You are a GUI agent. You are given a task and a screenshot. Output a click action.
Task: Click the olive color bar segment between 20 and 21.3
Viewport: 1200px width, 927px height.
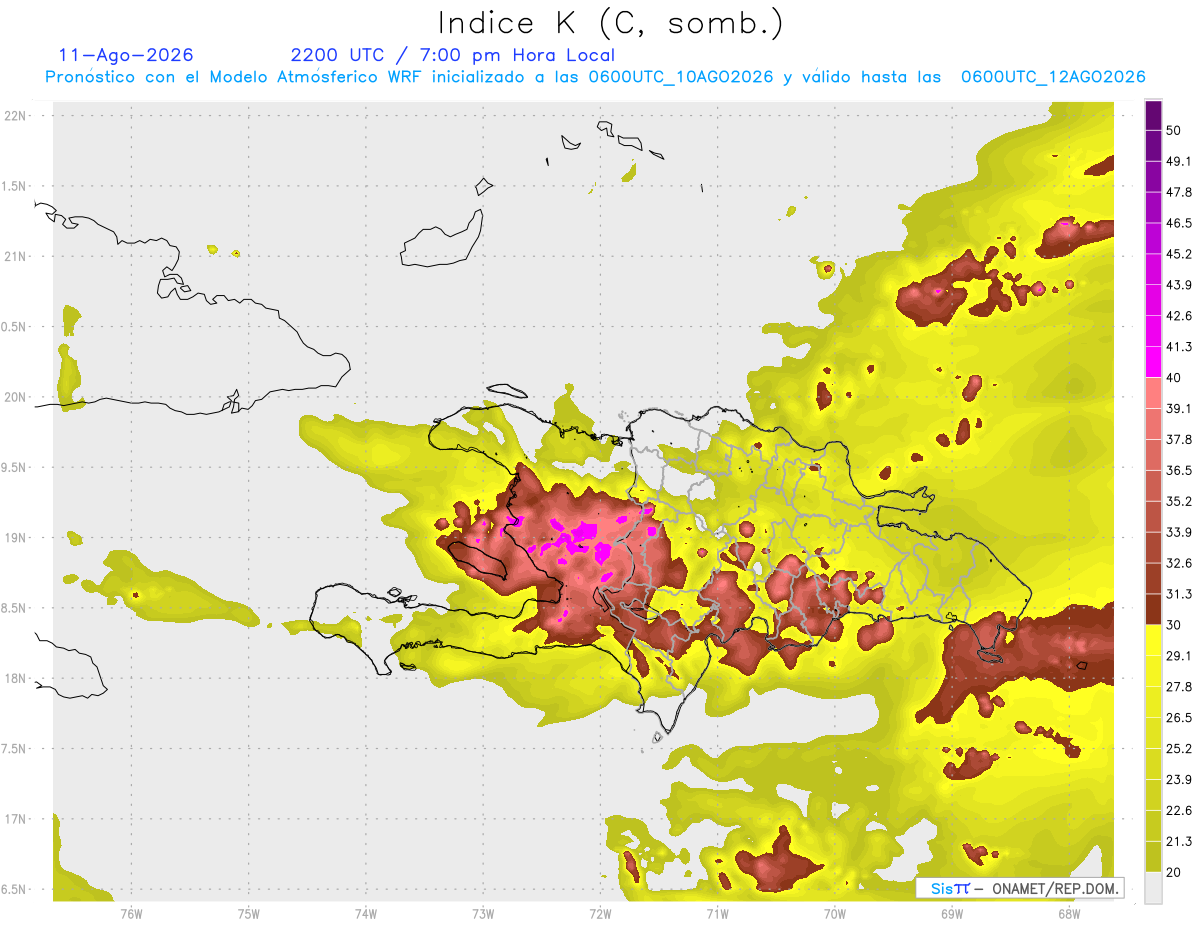click(1153, 857)
